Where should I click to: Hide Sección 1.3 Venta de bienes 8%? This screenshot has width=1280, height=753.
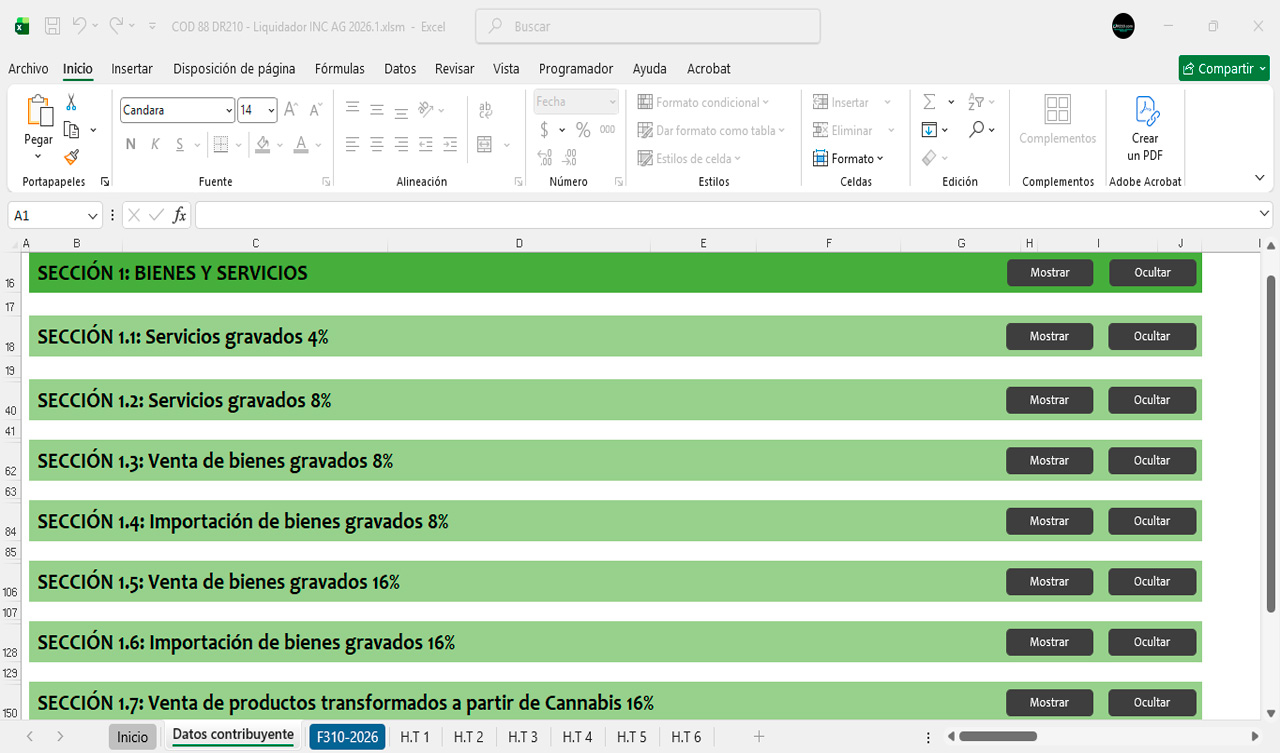coord(1151,461)
